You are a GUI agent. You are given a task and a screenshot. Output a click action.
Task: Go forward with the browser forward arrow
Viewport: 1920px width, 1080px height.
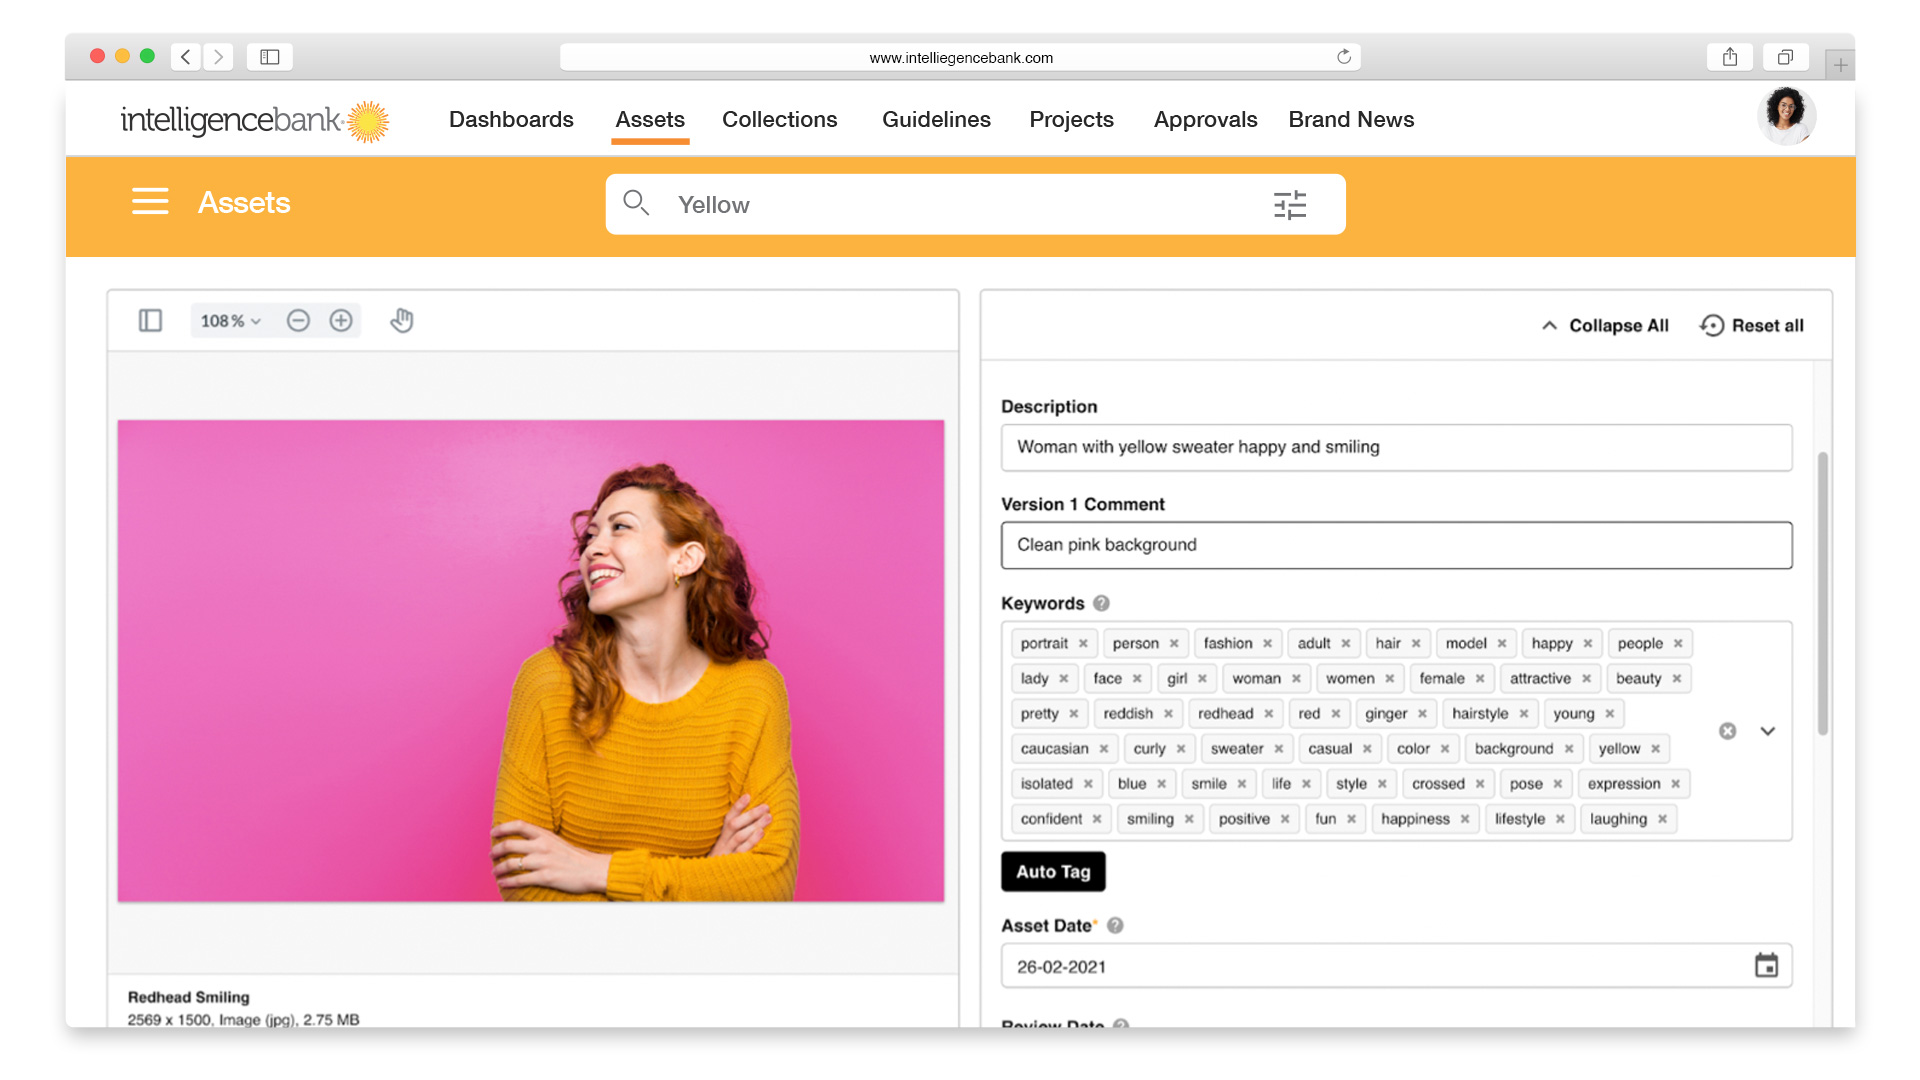pyautogui.click(x=218, y=57)
